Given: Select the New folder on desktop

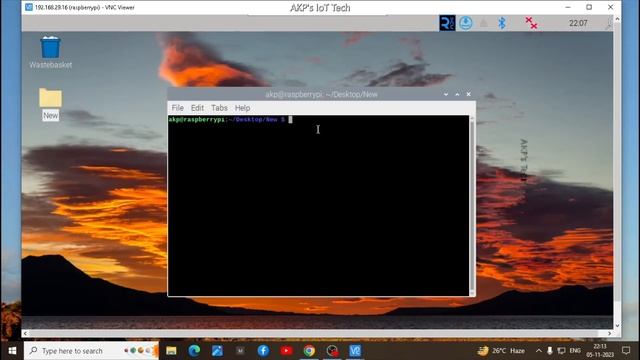Looking at the screenshot, I should (x=50, y=104).
